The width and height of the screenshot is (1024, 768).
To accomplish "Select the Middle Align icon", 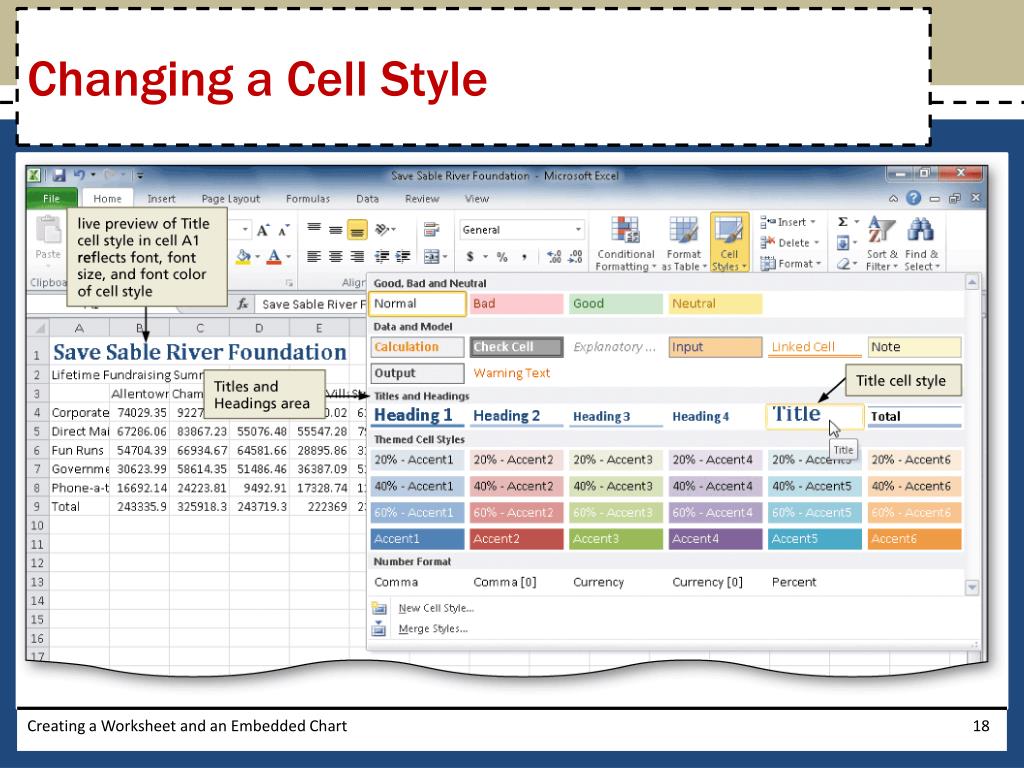I will click(335, 230).
